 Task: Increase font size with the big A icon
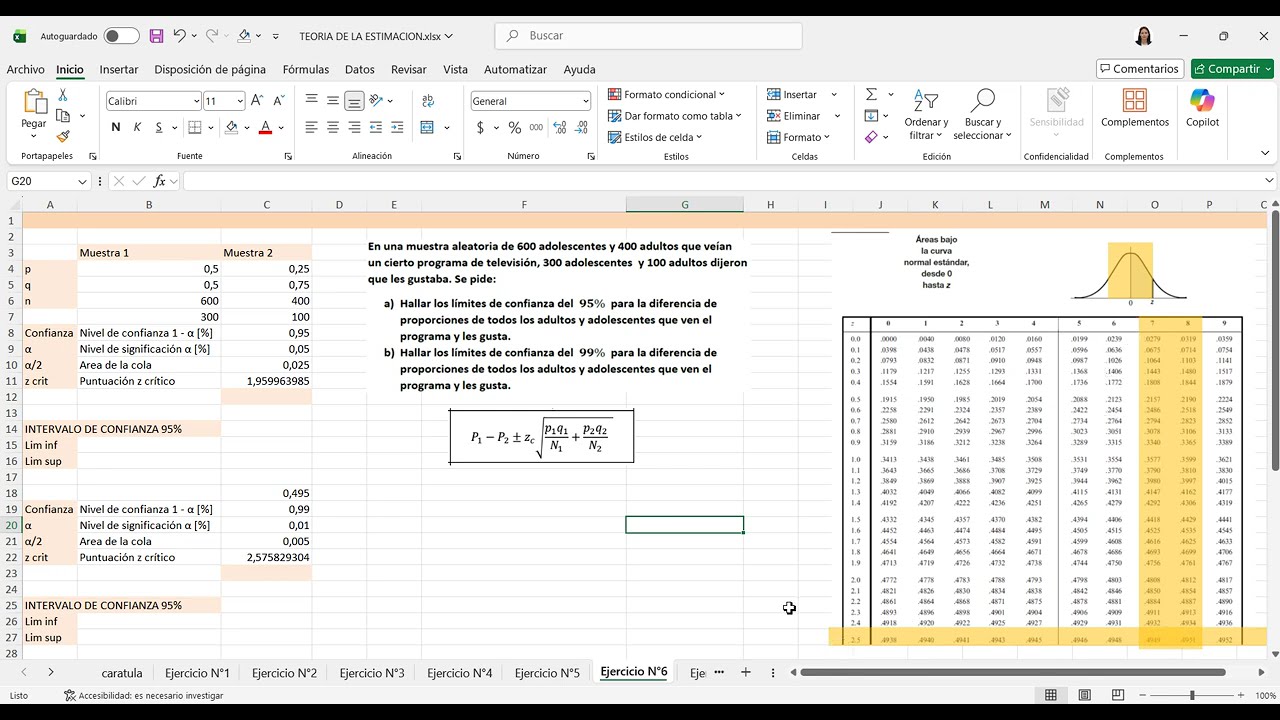coord(257,101)
